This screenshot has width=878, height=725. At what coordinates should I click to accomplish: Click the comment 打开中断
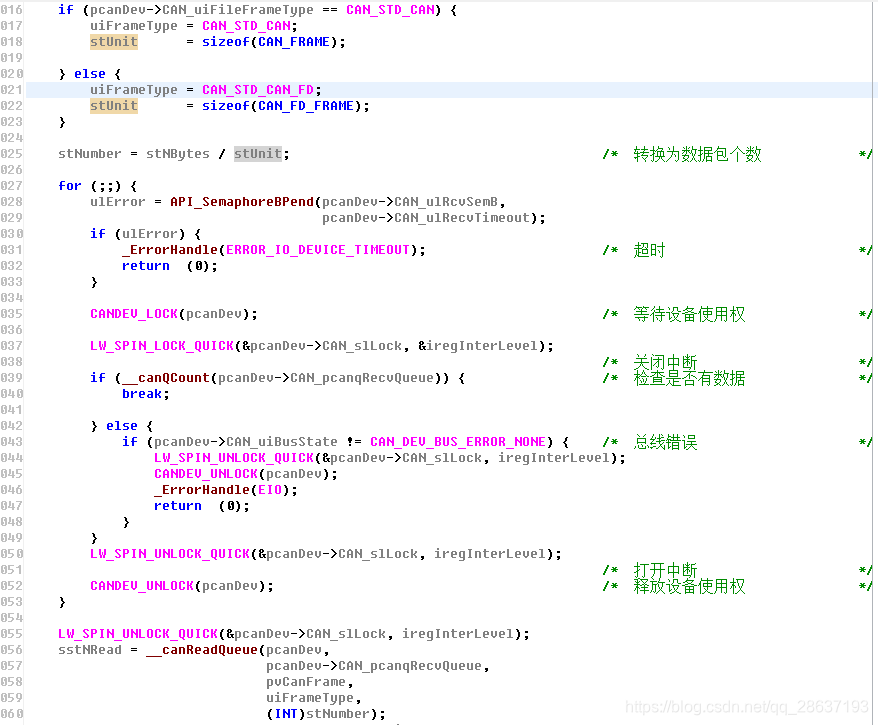tap(665, 570)
